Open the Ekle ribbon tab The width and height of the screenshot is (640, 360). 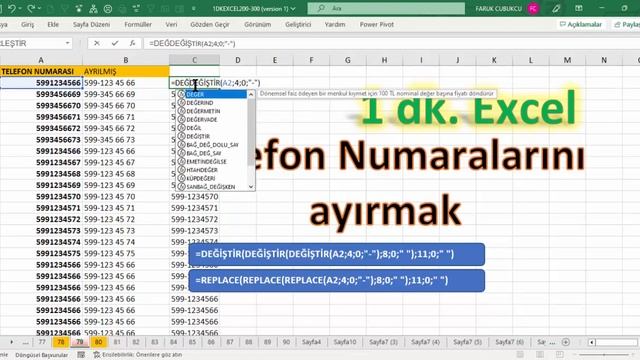pos(53,24)
